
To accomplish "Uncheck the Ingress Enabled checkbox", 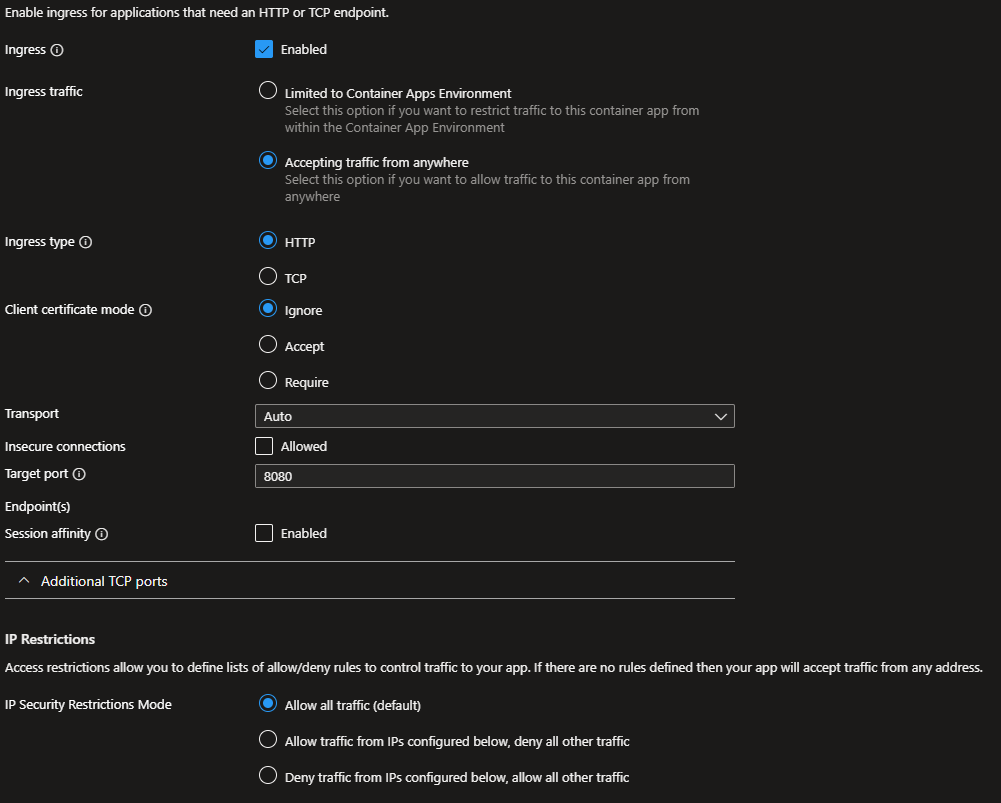I will (x=264, y=49).
